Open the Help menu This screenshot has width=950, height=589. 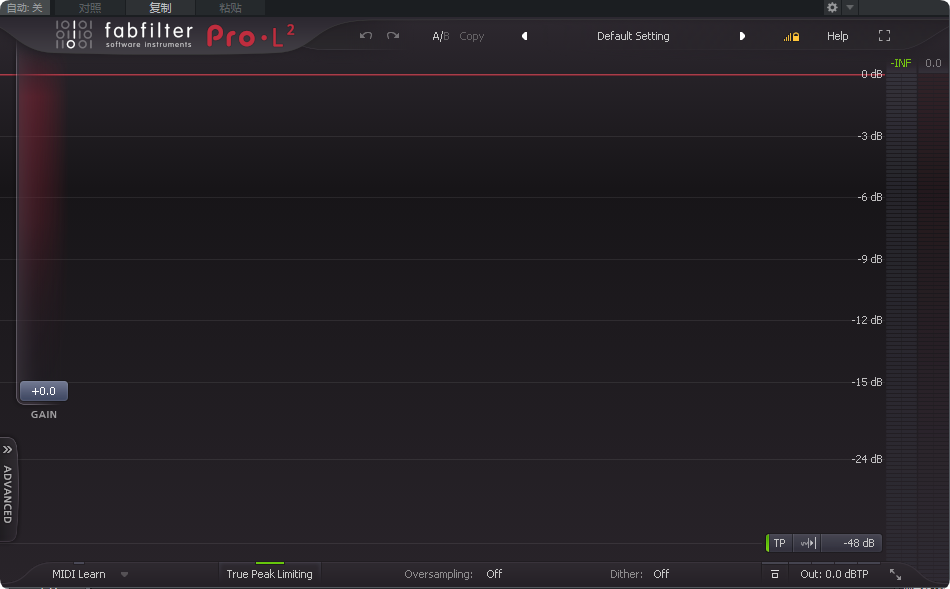click(837, 36)
